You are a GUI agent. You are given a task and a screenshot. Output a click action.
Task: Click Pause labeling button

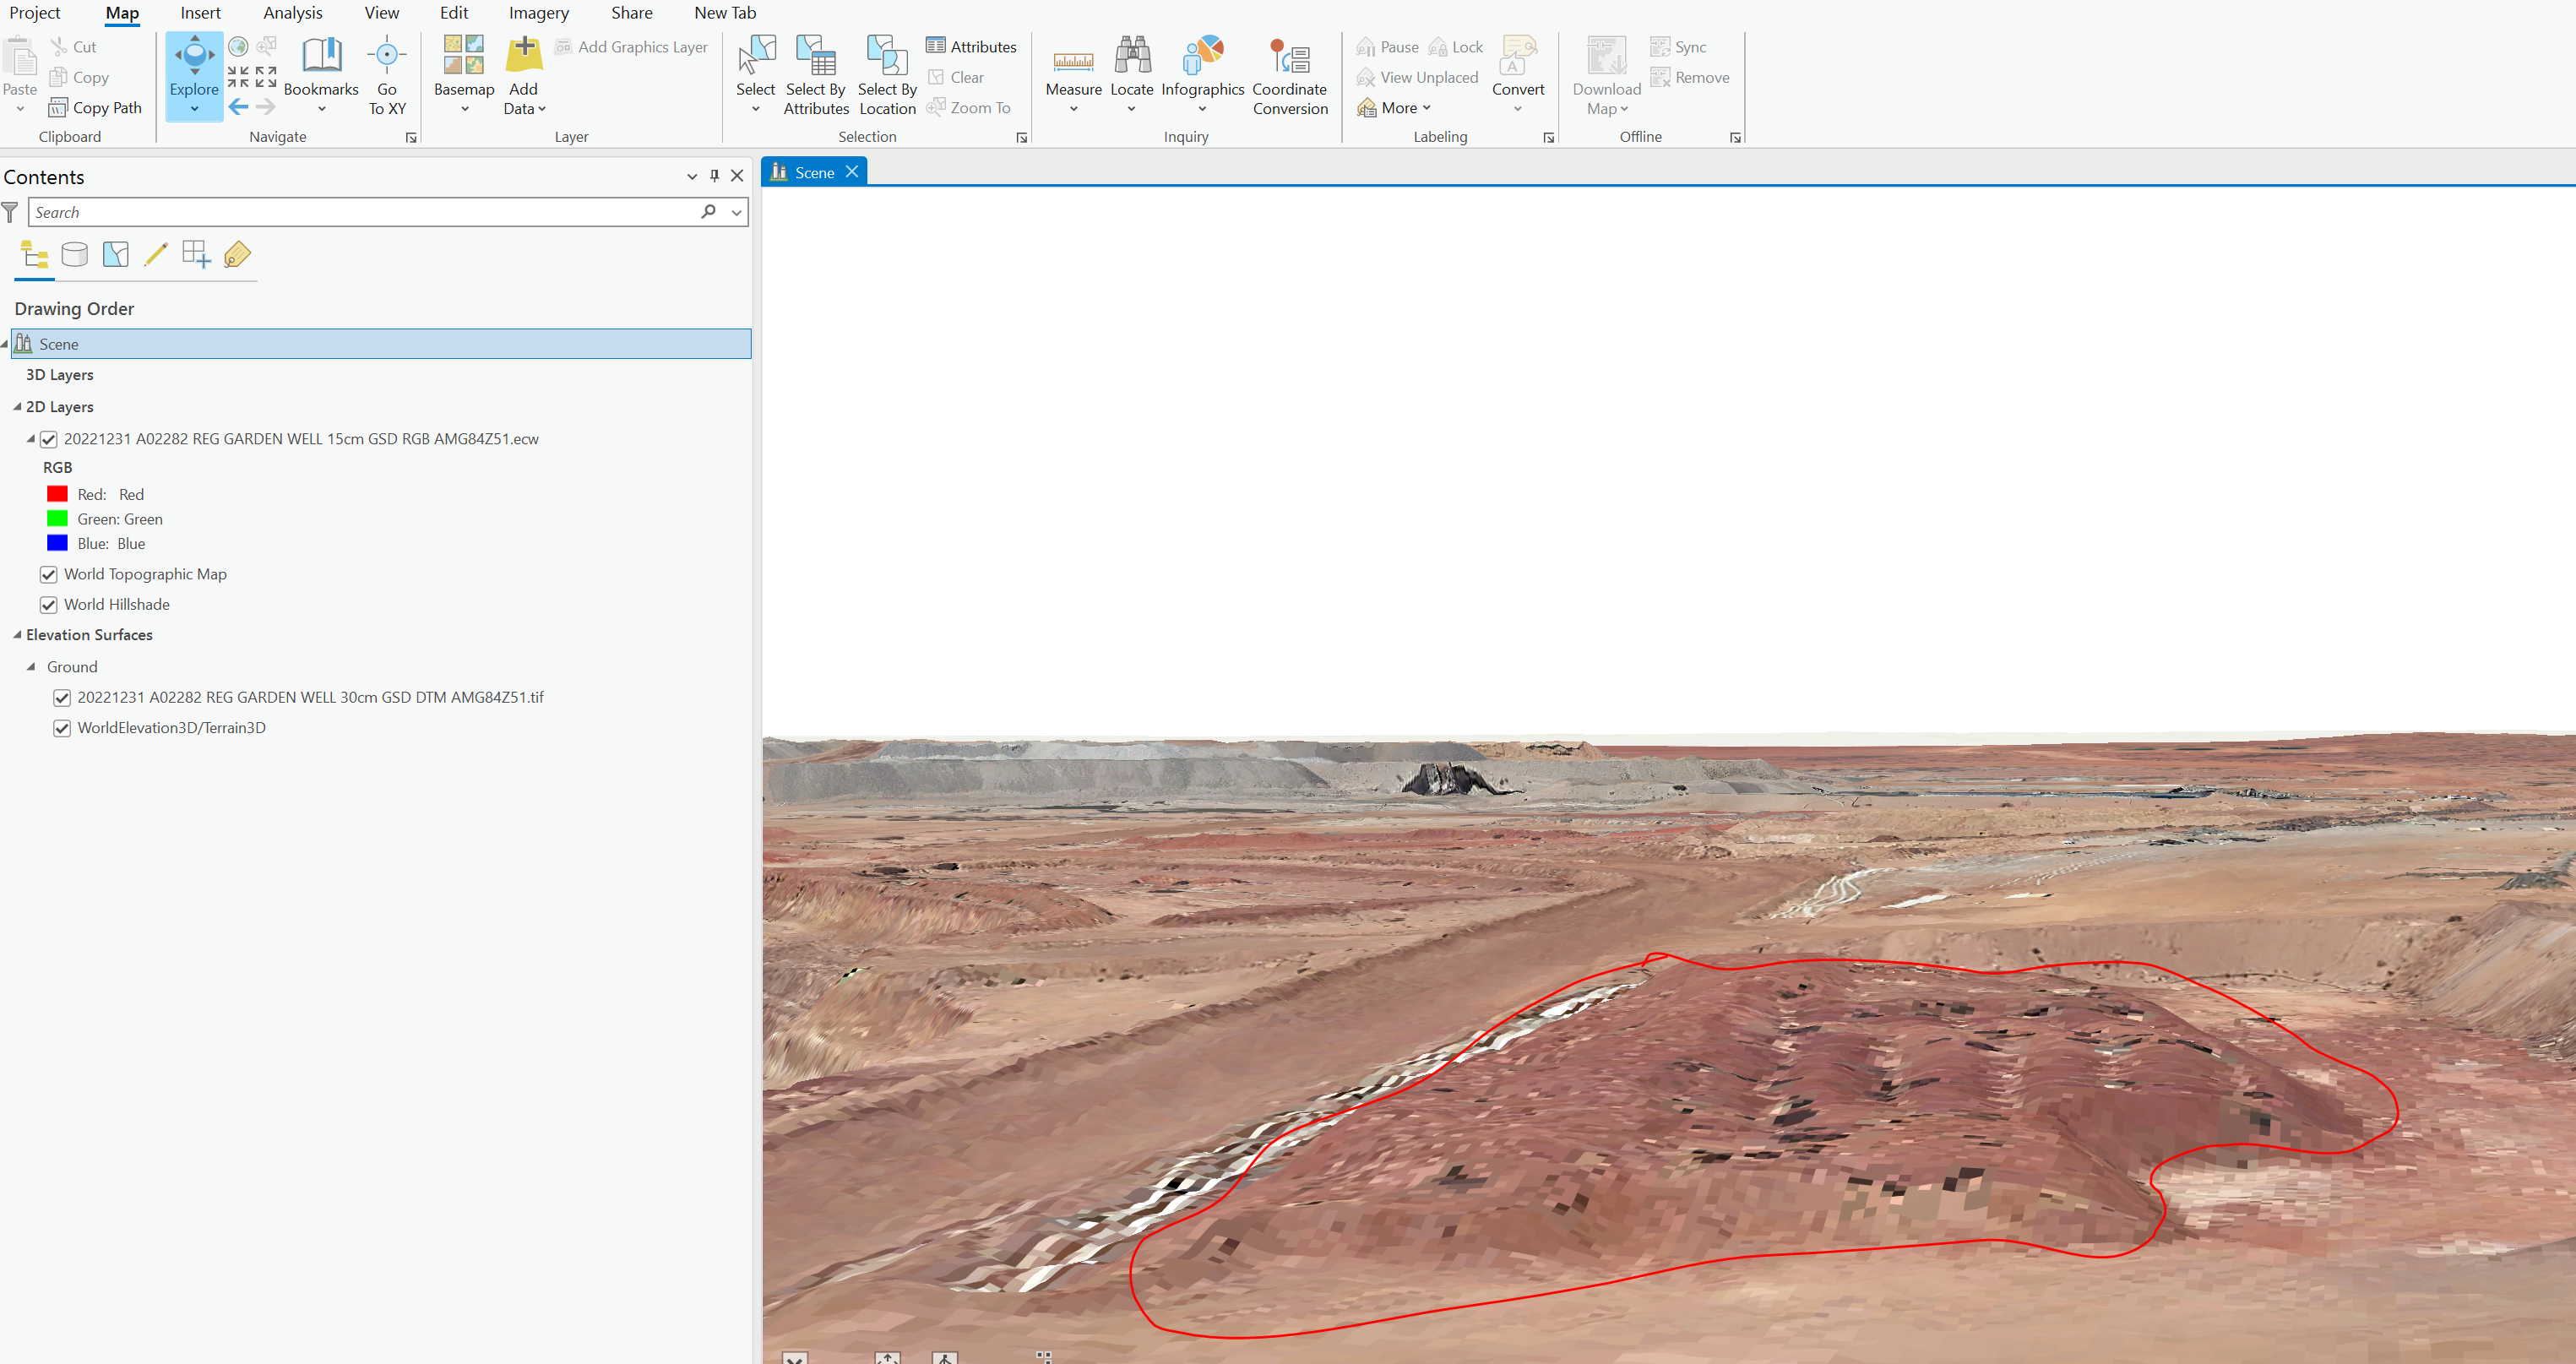pyautogui.click(x=1388, y=47)
